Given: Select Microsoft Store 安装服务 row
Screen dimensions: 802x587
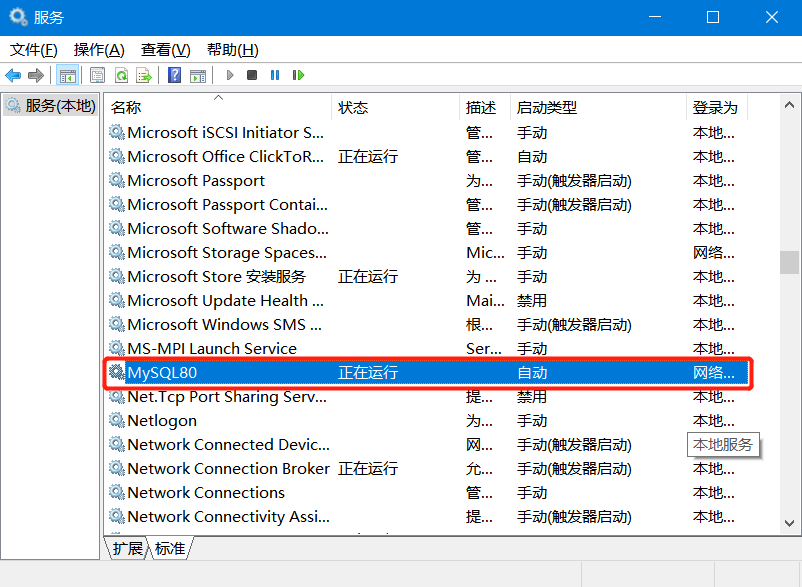Looking at the screenshot, I should 428,277.
